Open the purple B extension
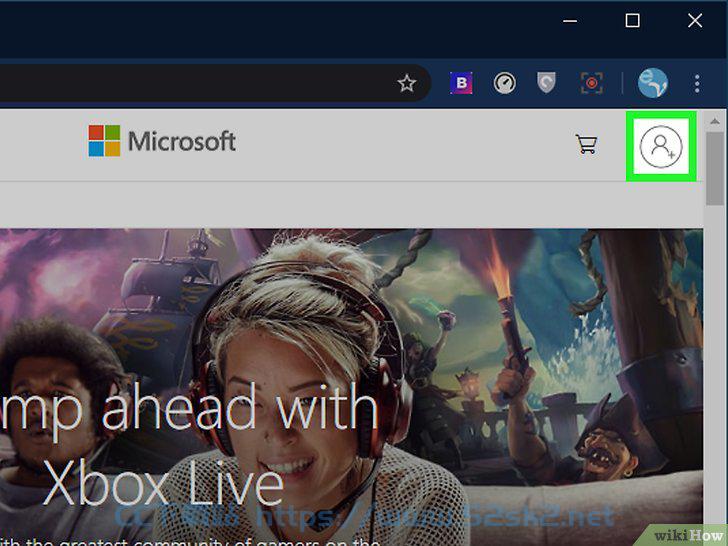This screenshot has height=546, width=728. [461, 83]
